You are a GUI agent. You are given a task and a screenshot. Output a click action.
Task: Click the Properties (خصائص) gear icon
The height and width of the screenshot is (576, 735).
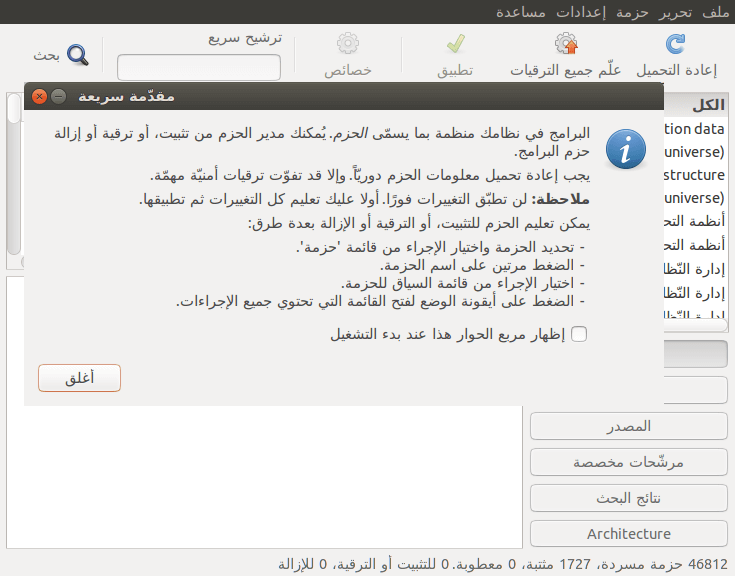(x=348, y=44)
